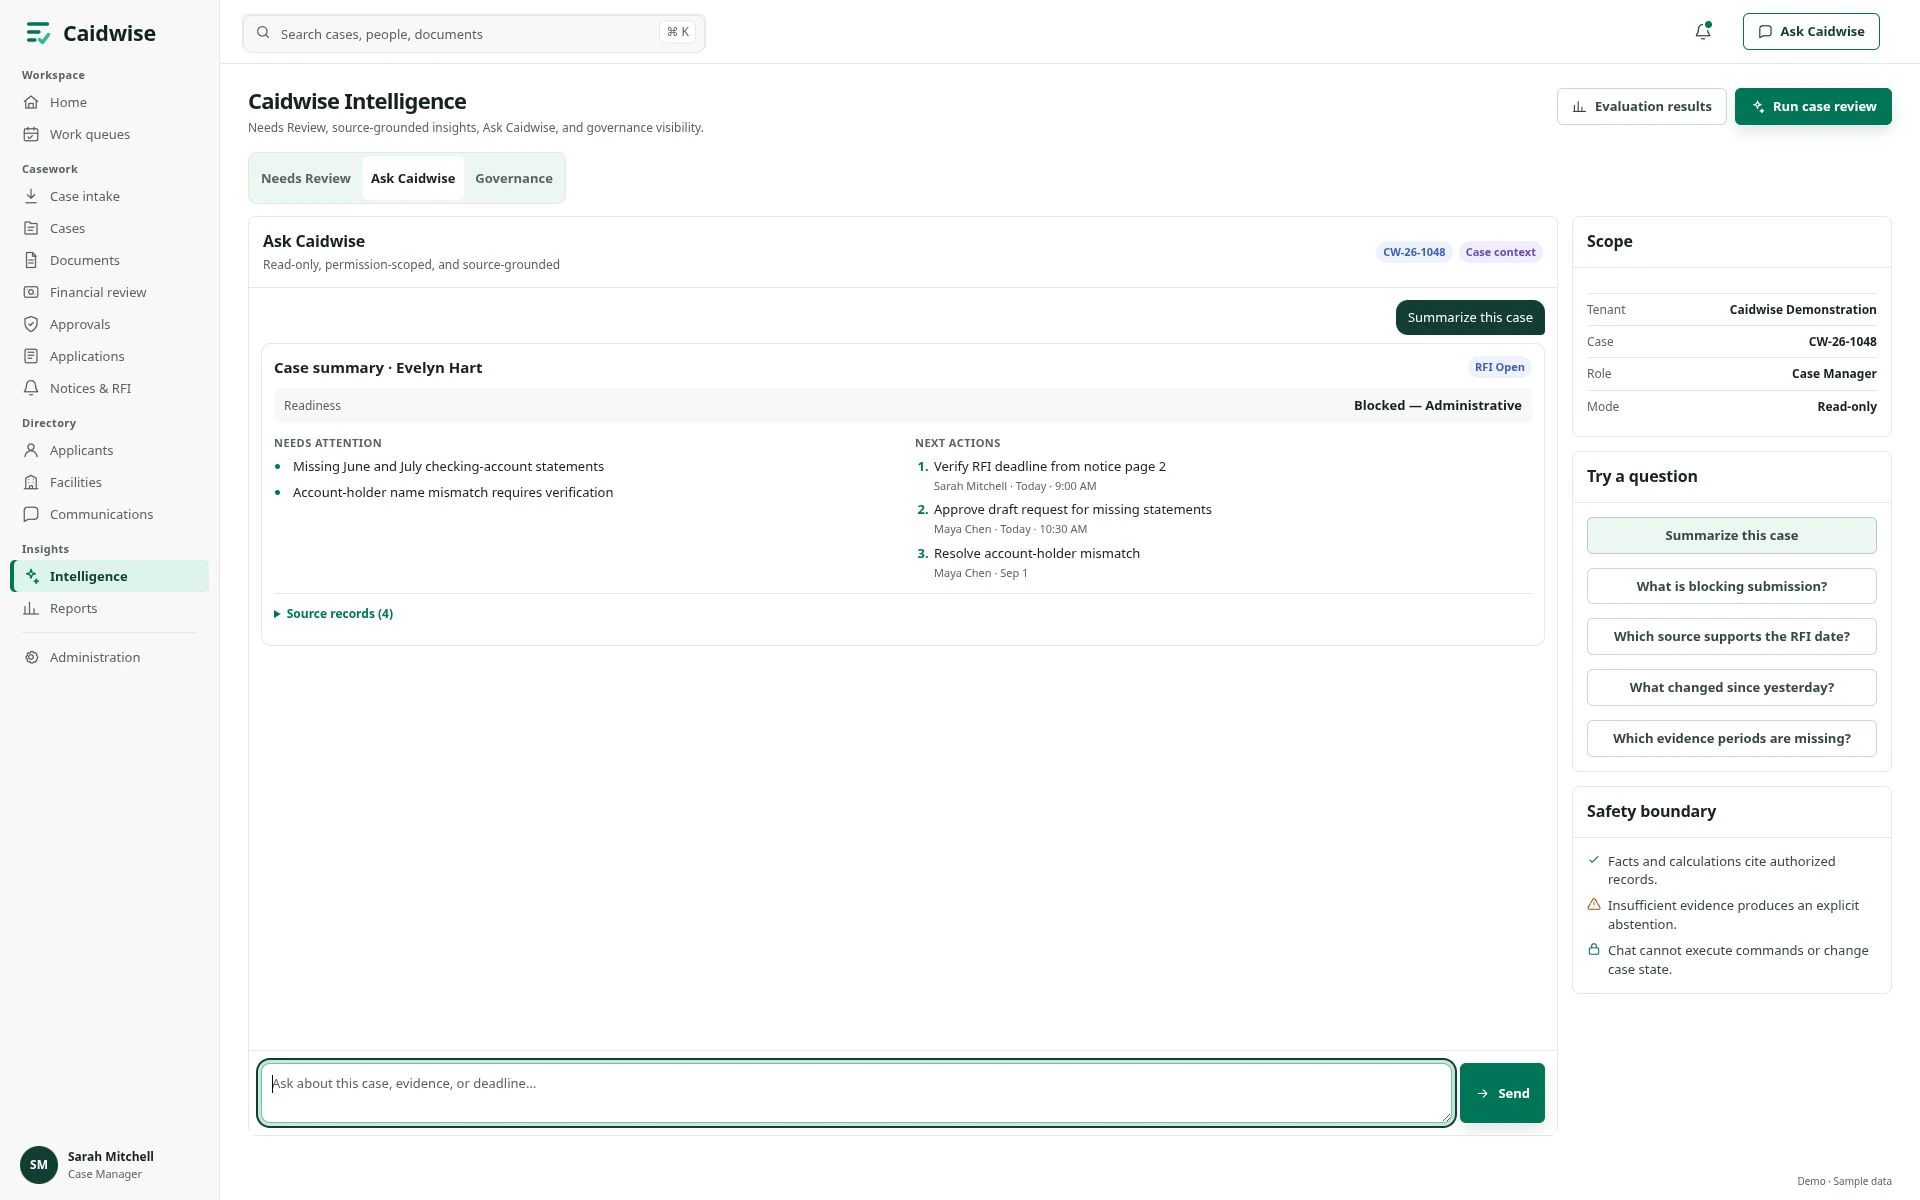Open Work queues via its calendar icon

[x=31, y=134]
